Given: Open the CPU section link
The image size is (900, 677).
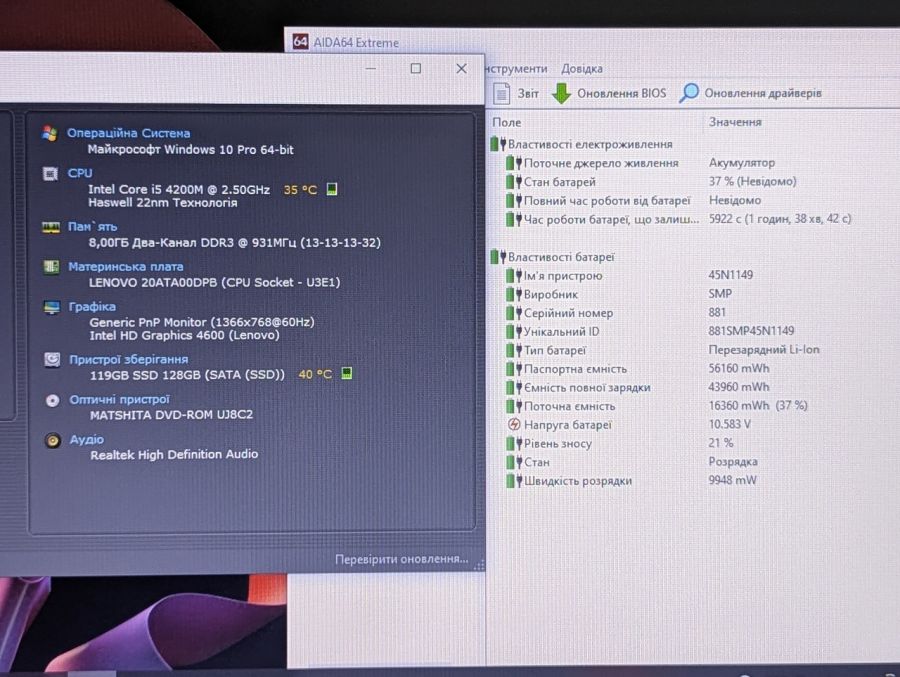Looking at the screenshot, I should click(79, 173).
